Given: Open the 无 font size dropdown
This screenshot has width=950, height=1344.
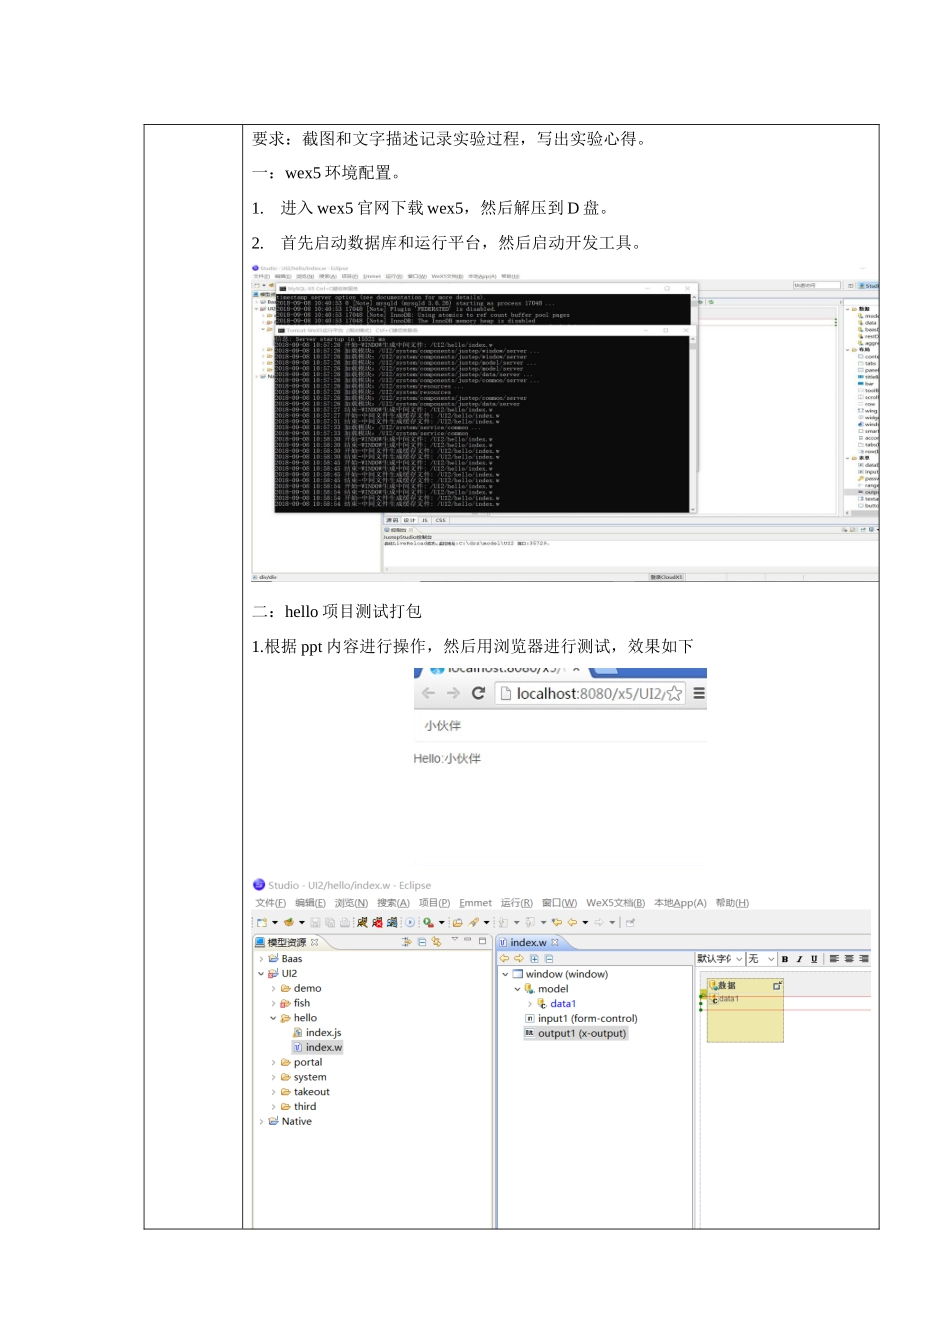Looking at the screenshot, I should (760, 958).
